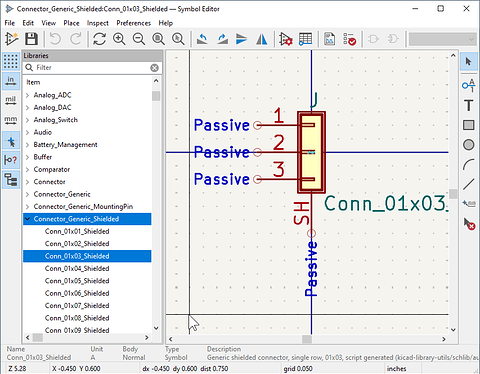
Task: Zoom in on the canvas
Action: click(x=119, y=39)
